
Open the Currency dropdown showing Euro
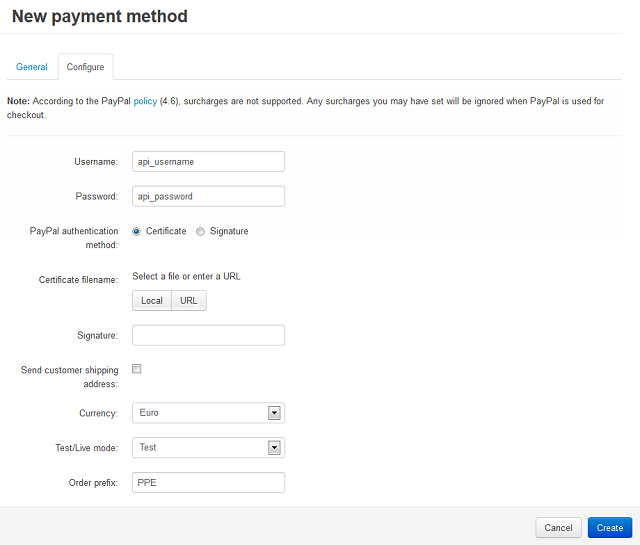coord(209,413)
